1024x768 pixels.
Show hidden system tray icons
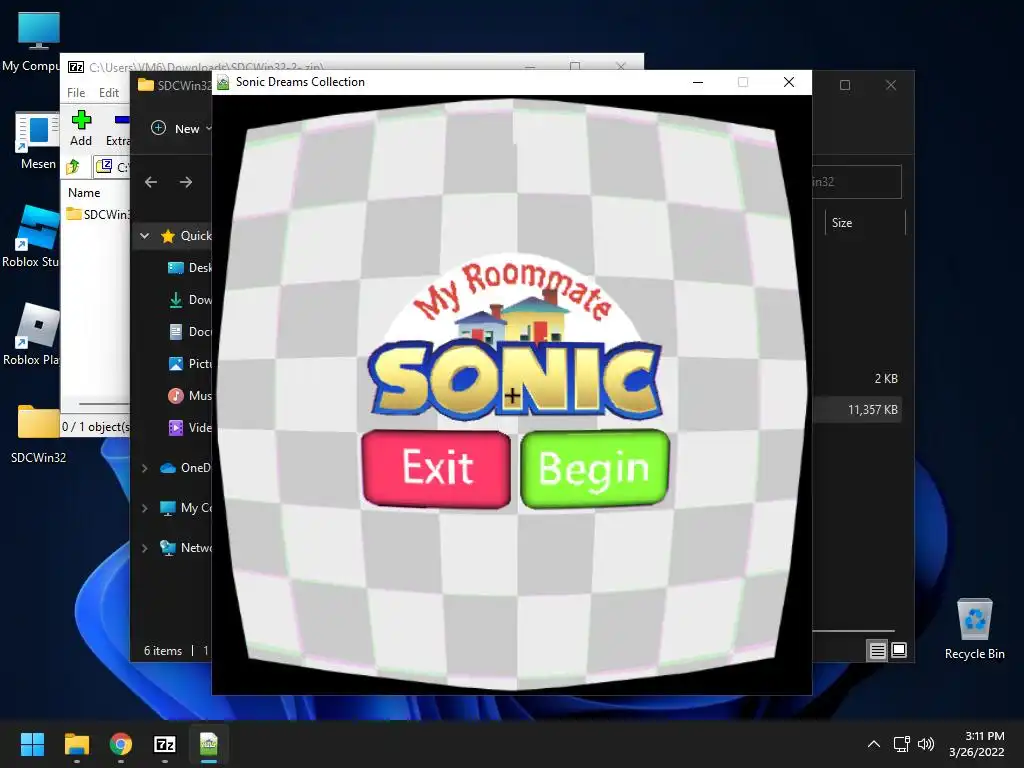tap(874, 744)
